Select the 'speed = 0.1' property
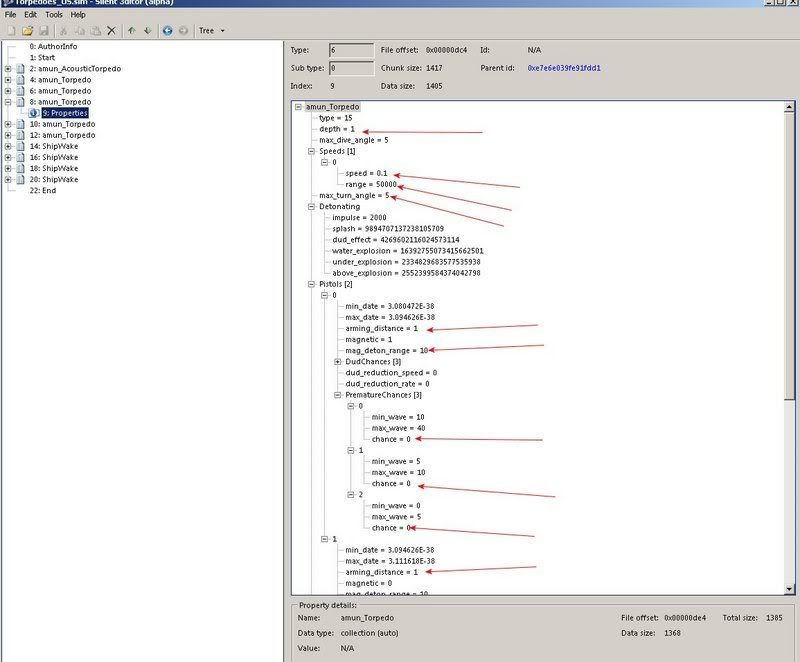This screenshot has height=662, width=800. tap(366, 173)
